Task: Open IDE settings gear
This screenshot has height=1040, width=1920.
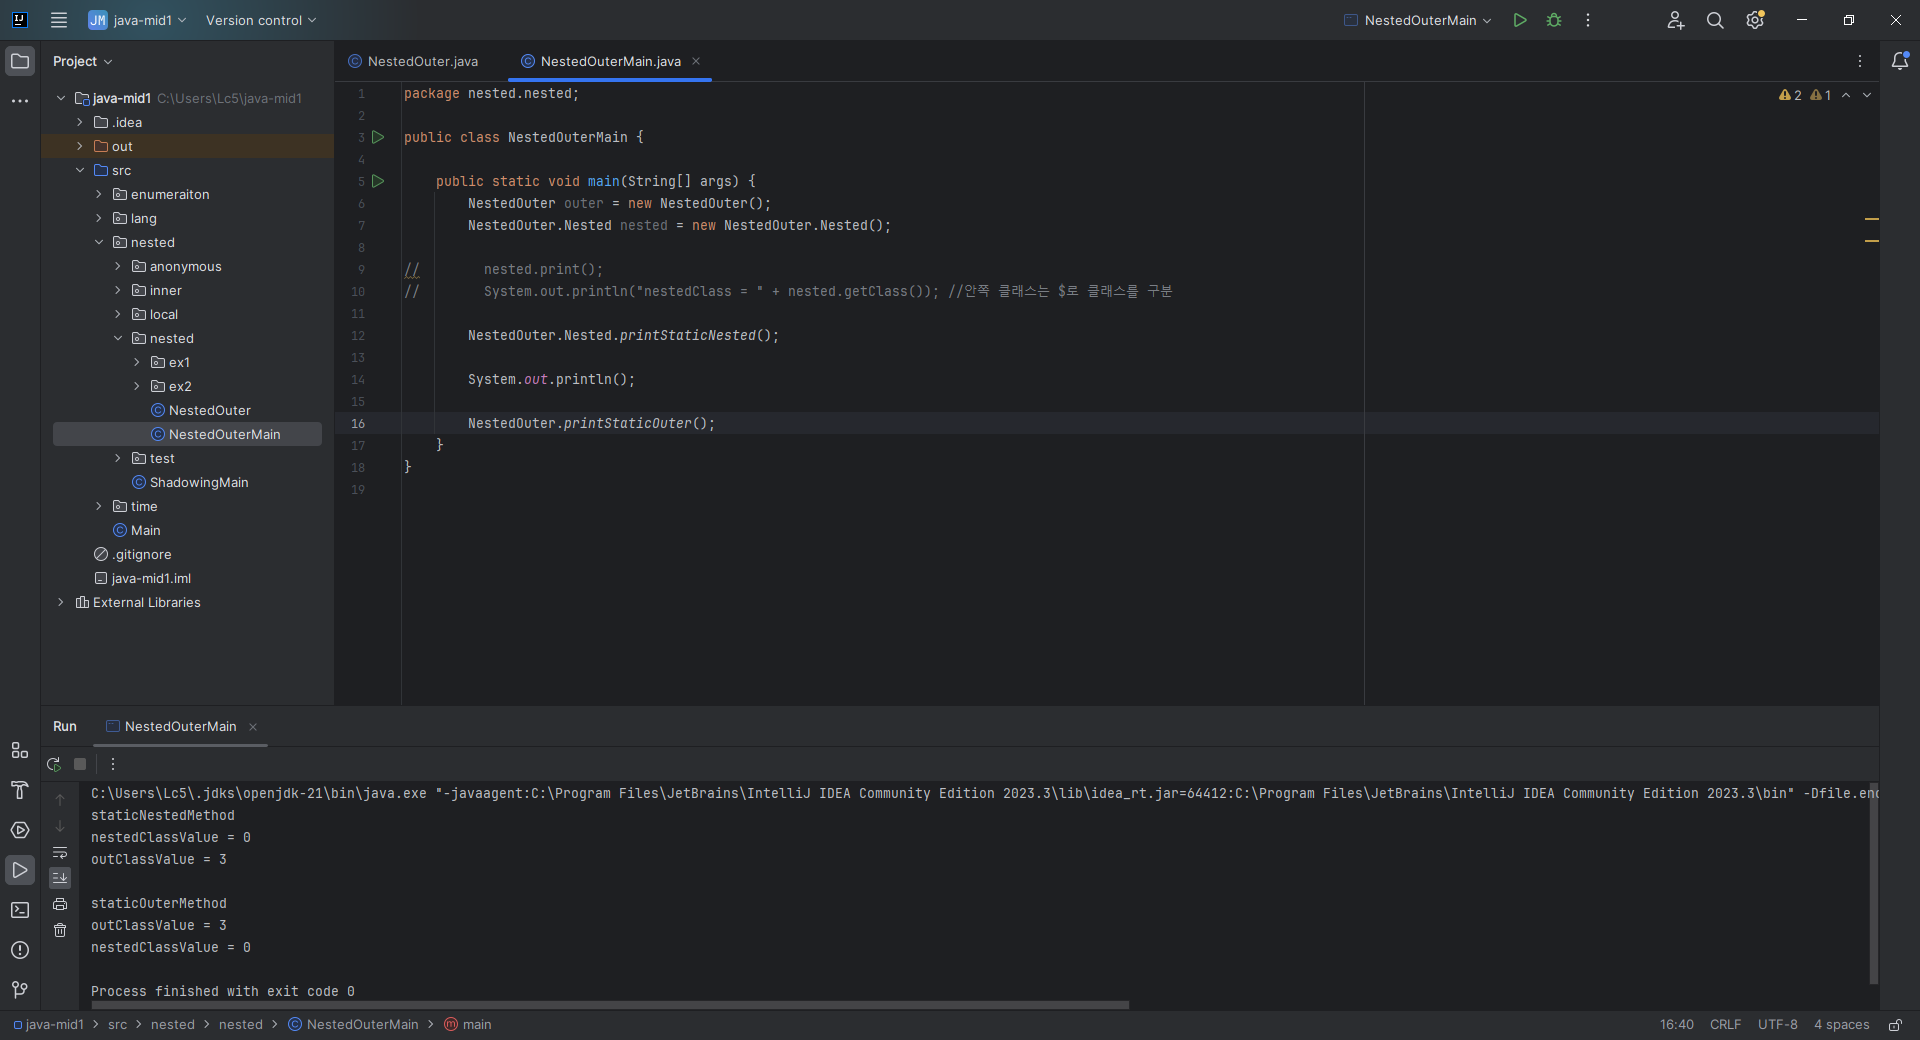Action: pos(1755,20)
